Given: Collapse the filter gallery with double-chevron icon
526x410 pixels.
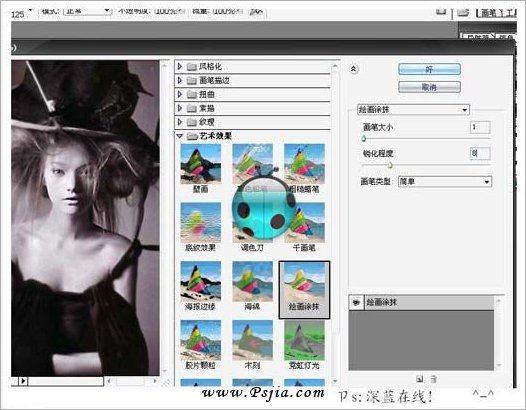Looking at the screenshot, I should point(353,69).
